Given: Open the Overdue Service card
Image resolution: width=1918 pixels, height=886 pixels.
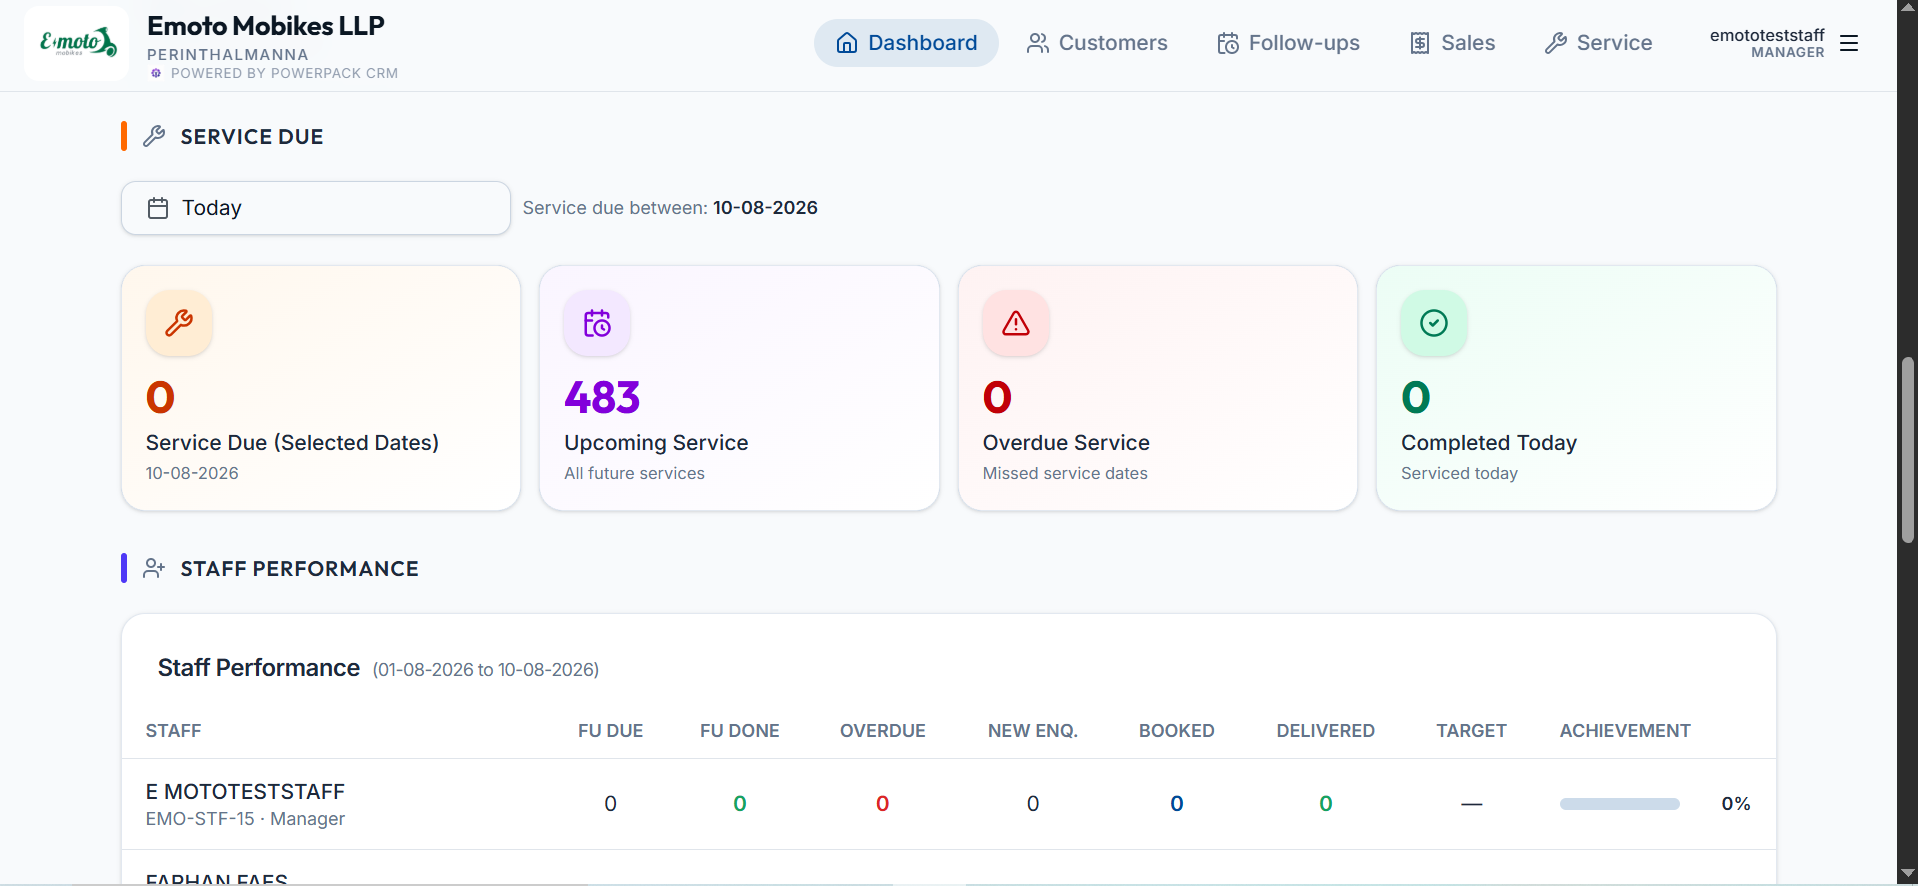Looking at the screenshot, I should coord(1158,388).
